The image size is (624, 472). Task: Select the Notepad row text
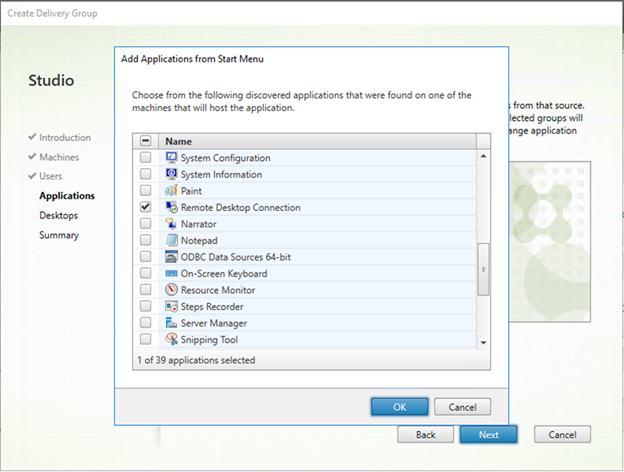[x=199, y=240]
